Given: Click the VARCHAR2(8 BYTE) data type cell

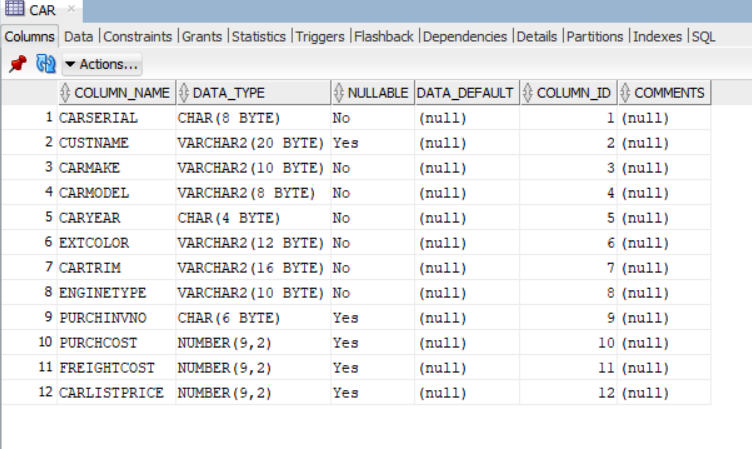Looking at the screenshot, I should click(x=253, y=193).
